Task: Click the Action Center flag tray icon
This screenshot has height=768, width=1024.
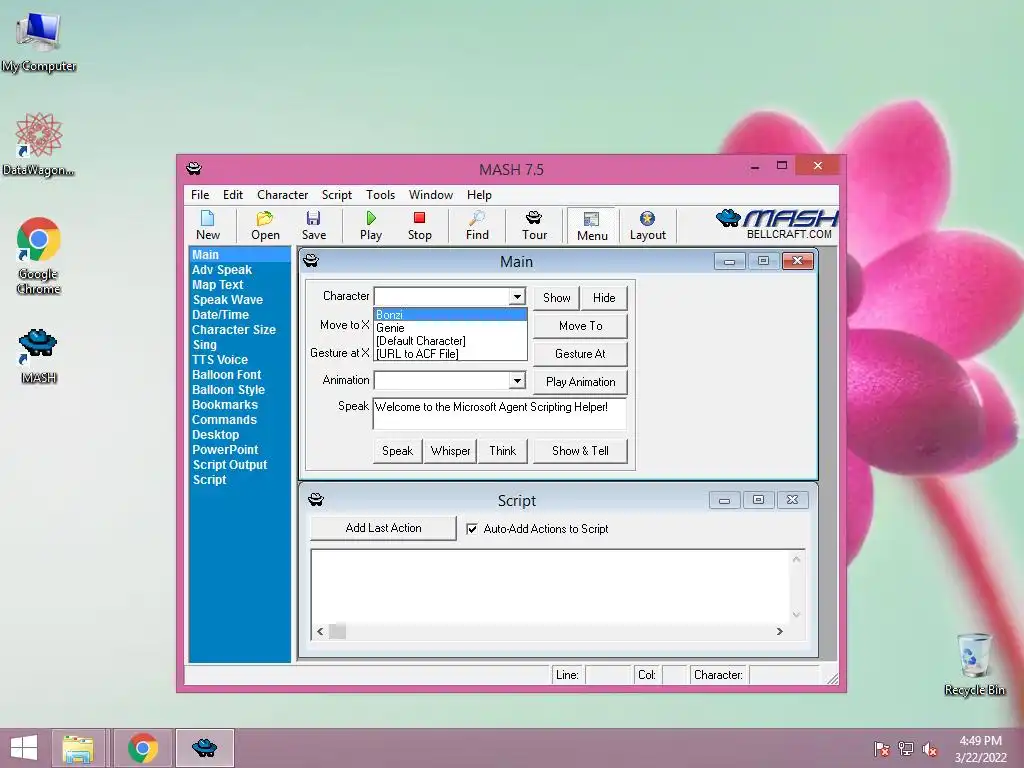Action: click(882, 749)
